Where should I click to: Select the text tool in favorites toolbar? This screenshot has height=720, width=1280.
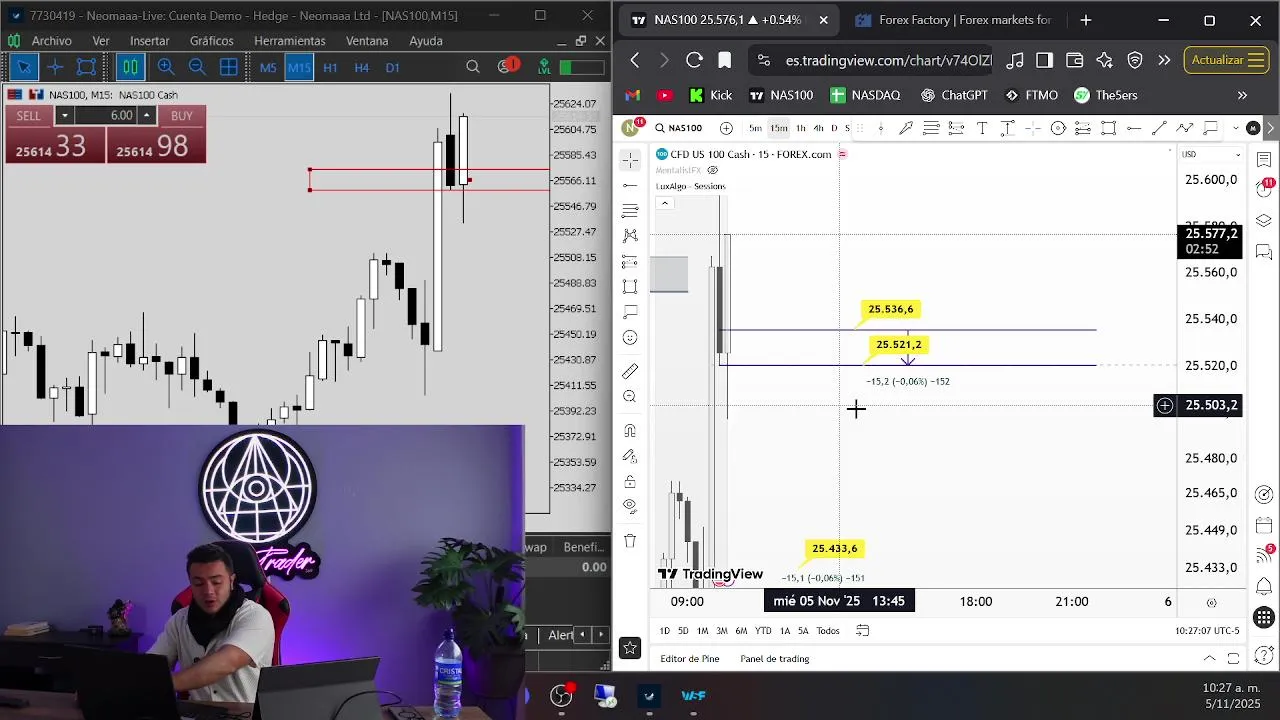pyautogui.click(x=982, y=128)
